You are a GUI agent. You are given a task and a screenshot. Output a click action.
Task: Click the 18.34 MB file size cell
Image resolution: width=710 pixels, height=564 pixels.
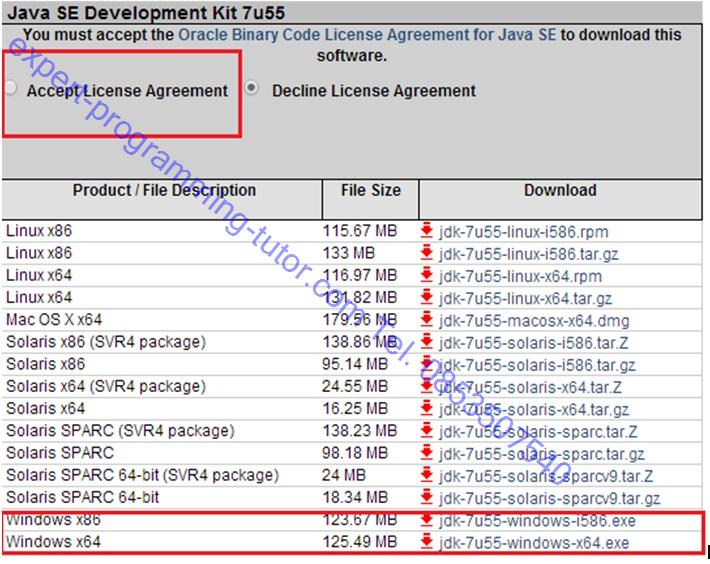pos(355,497)
